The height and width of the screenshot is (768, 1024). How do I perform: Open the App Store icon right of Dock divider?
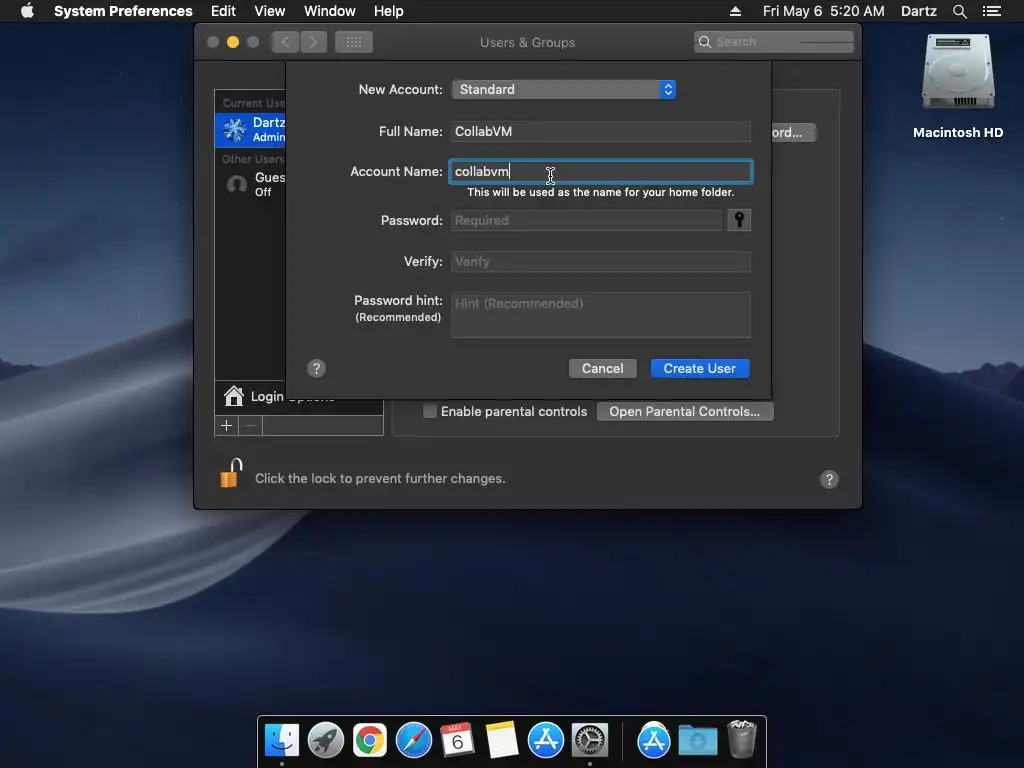tap(654, 741)
